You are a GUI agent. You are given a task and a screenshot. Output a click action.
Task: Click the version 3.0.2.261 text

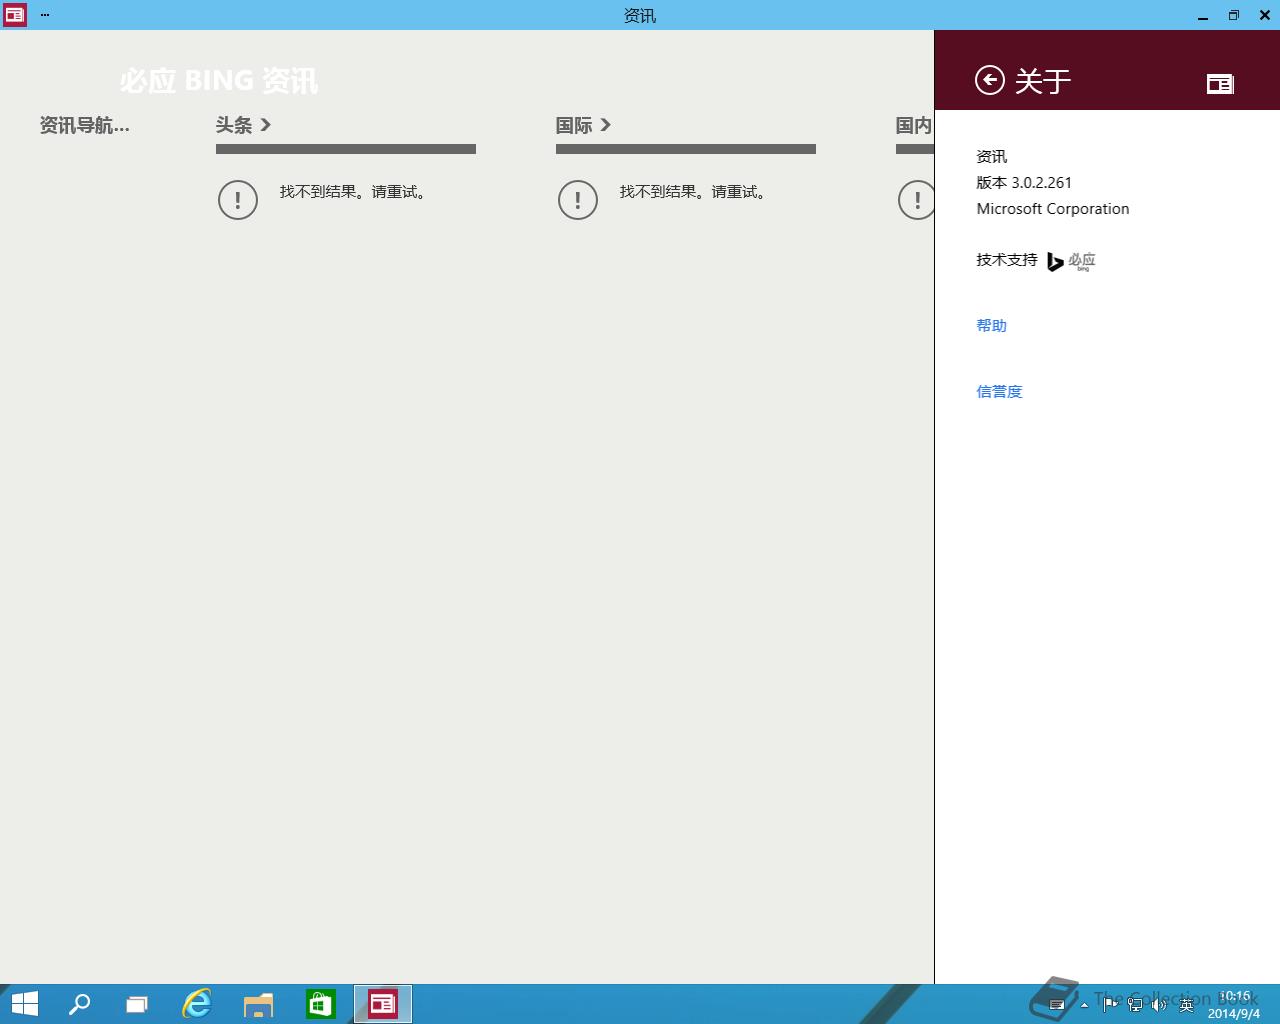[x=1024, y=183]
